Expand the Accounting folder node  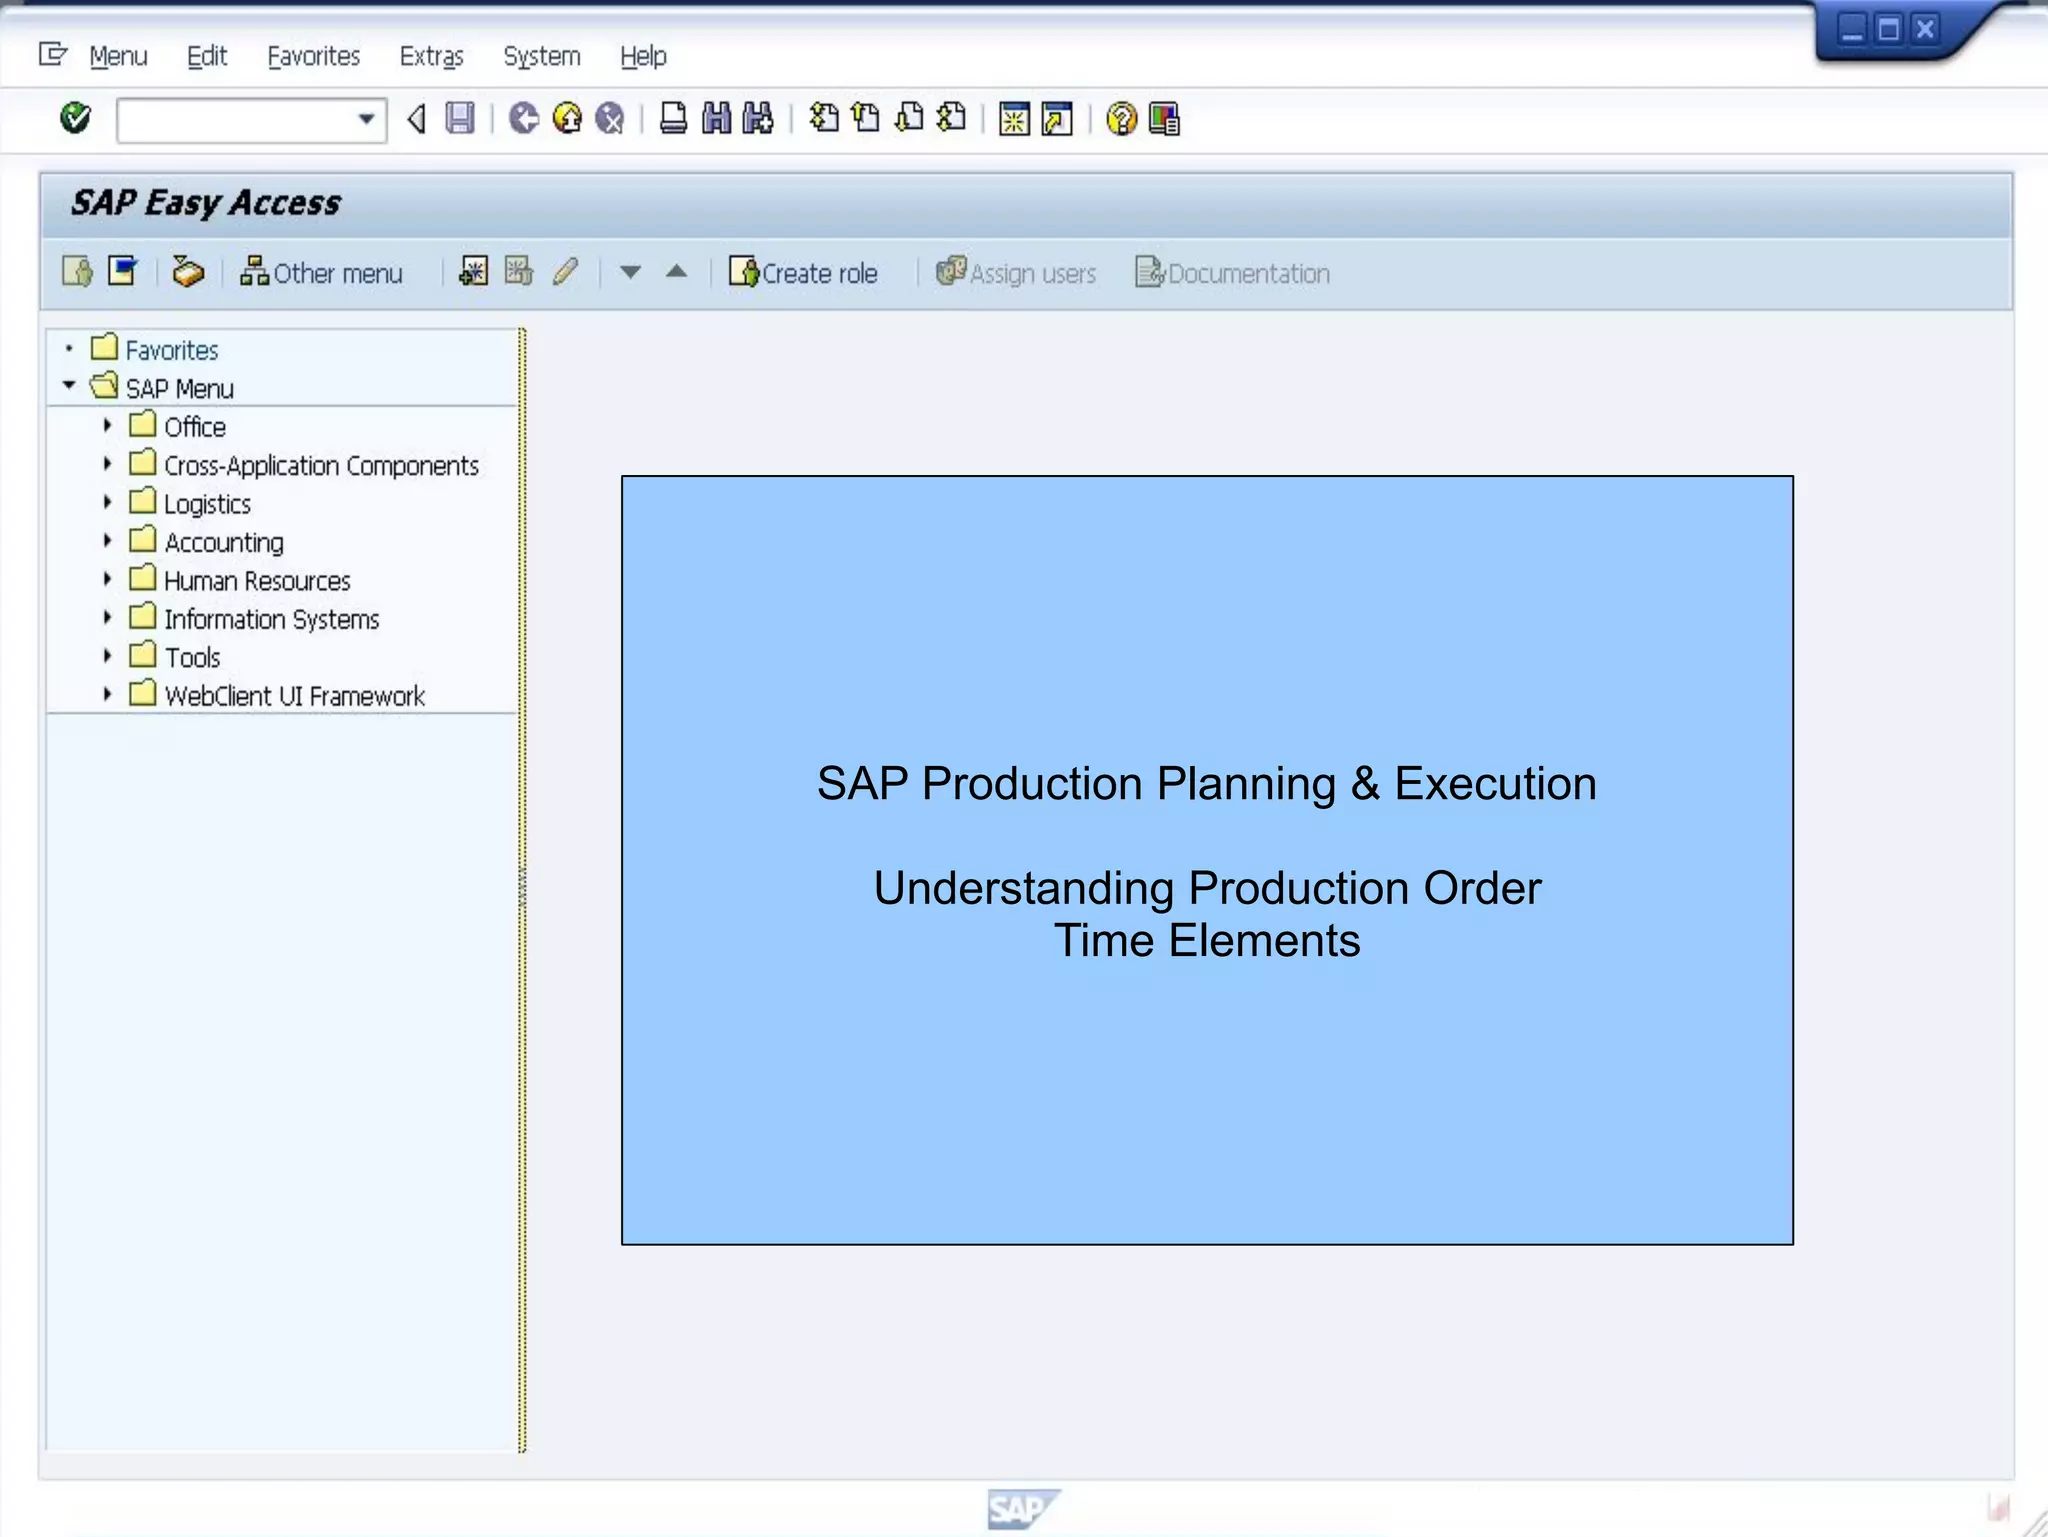coord(108,541)
